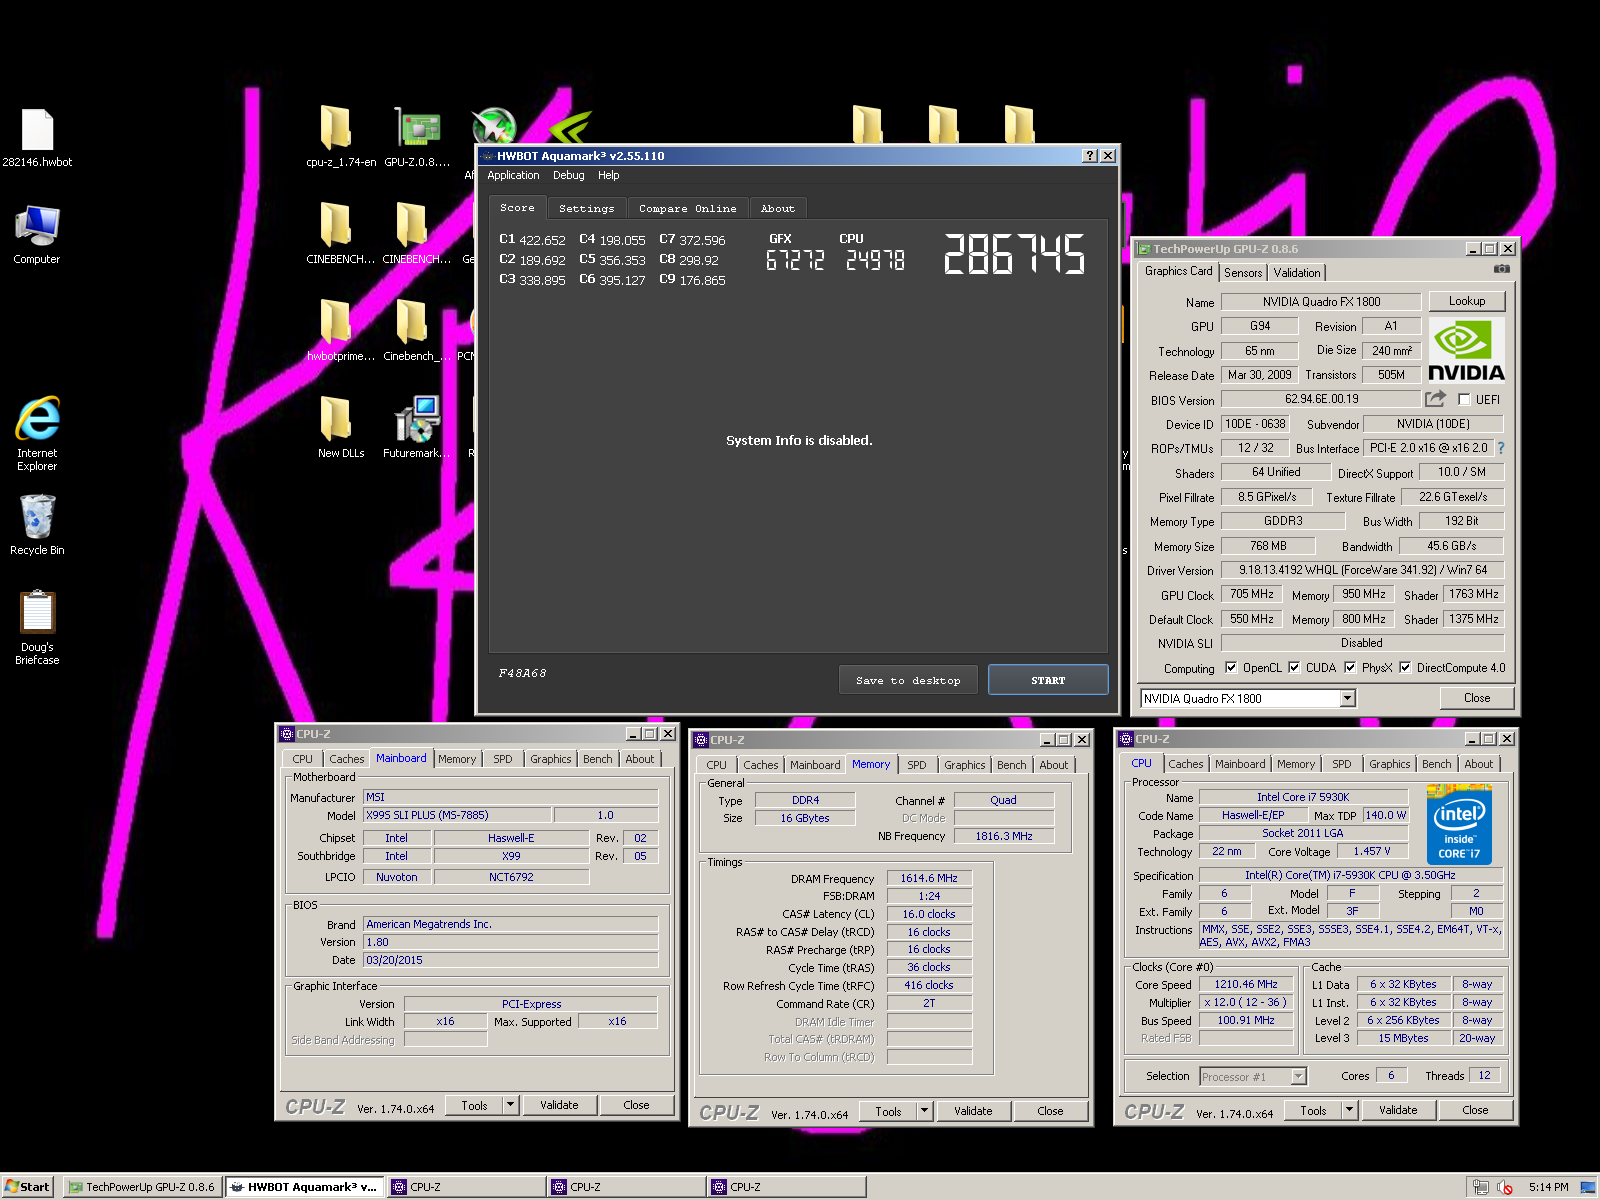Open the About tab in Aquamark
Screen dimensions: 1600x1200
point(778,208)
